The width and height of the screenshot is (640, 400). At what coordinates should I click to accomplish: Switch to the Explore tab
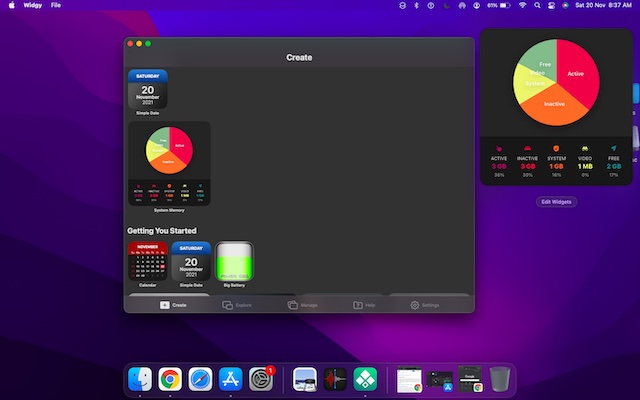click(237, 305)
